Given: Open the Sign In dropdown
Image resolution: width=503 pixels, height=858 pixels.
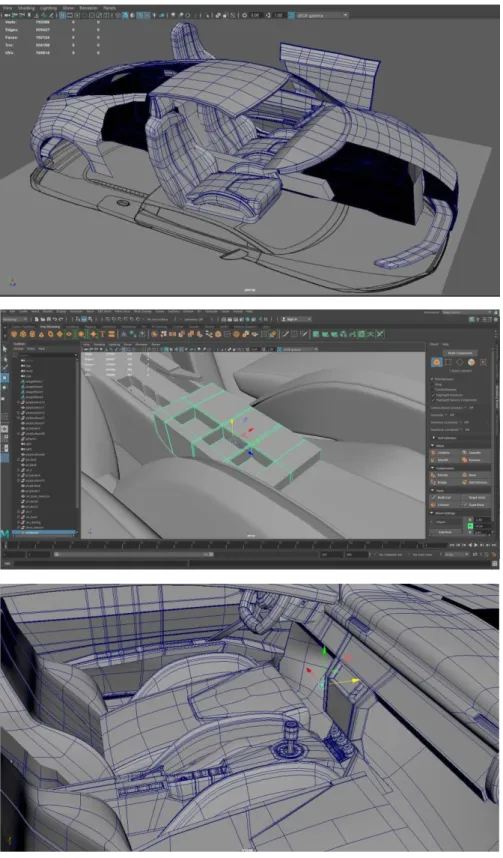Looking at the screenshot, I should (x=296, y=319).
